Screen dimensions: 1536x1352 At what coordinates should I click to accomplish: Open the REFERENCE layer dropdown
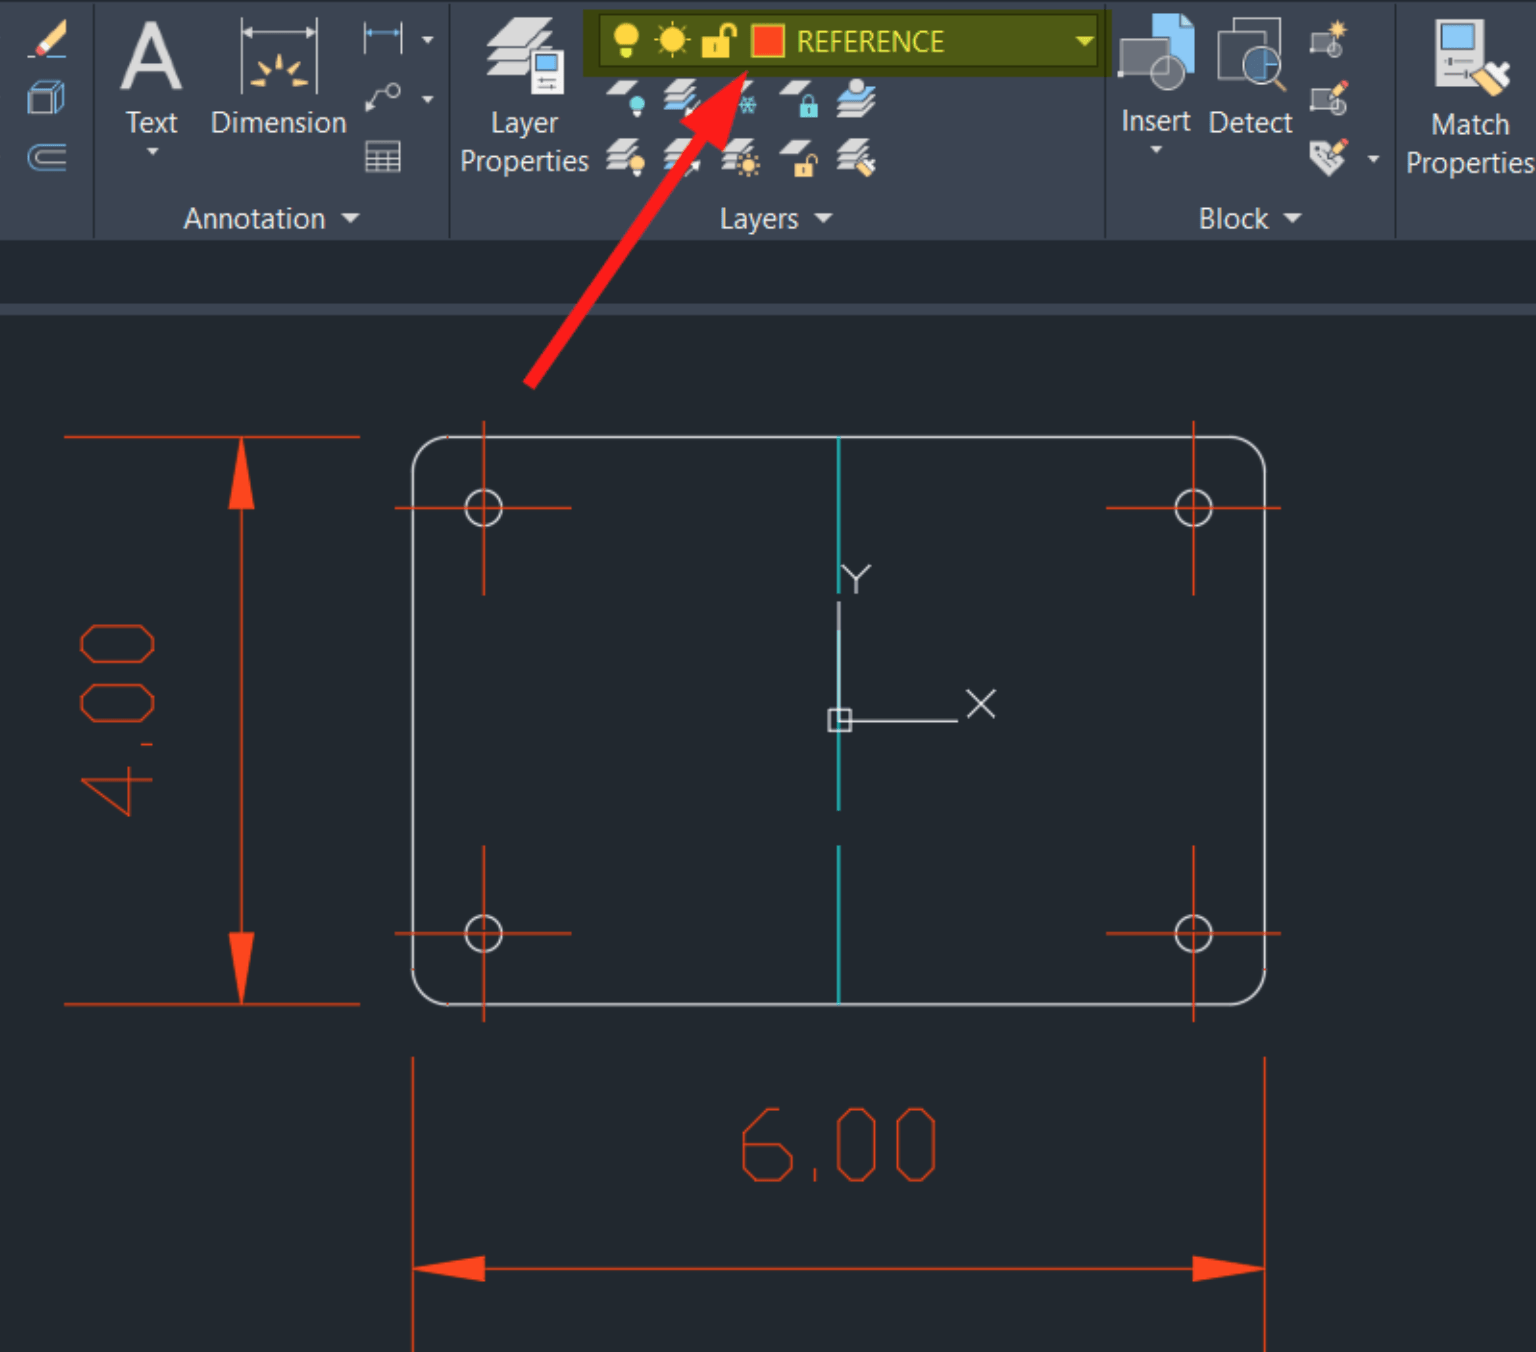[1084, 42]
